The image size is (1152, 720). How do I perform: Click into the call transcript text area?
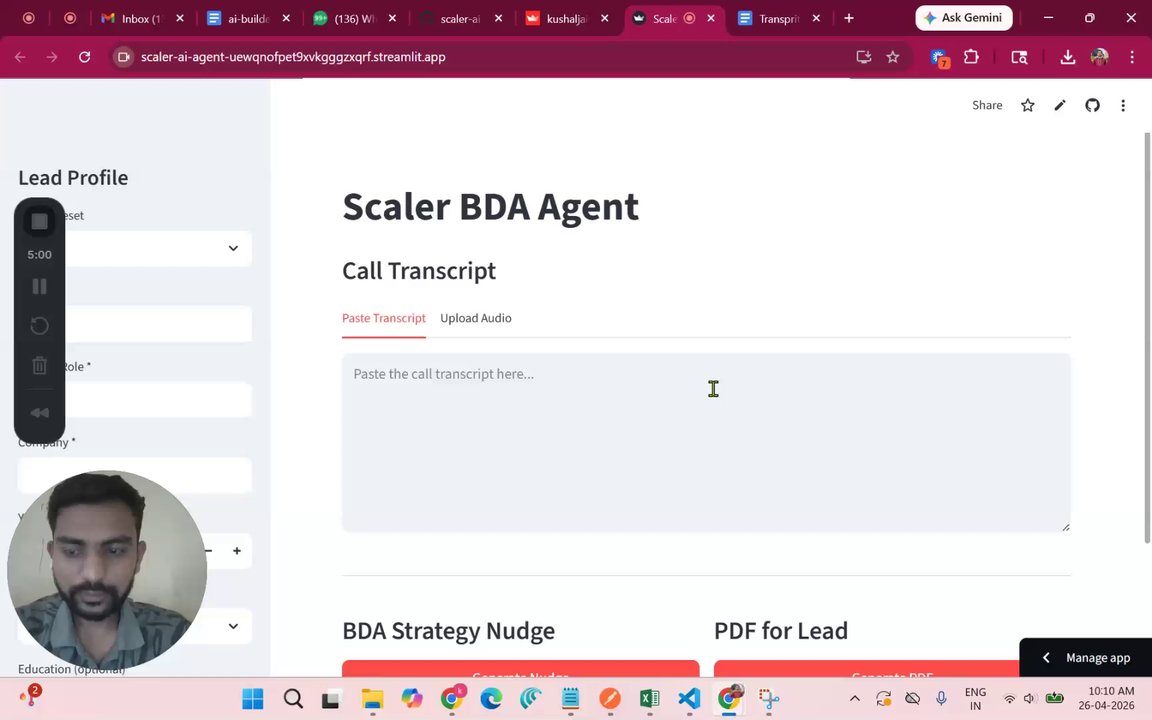tap(706, 442)
